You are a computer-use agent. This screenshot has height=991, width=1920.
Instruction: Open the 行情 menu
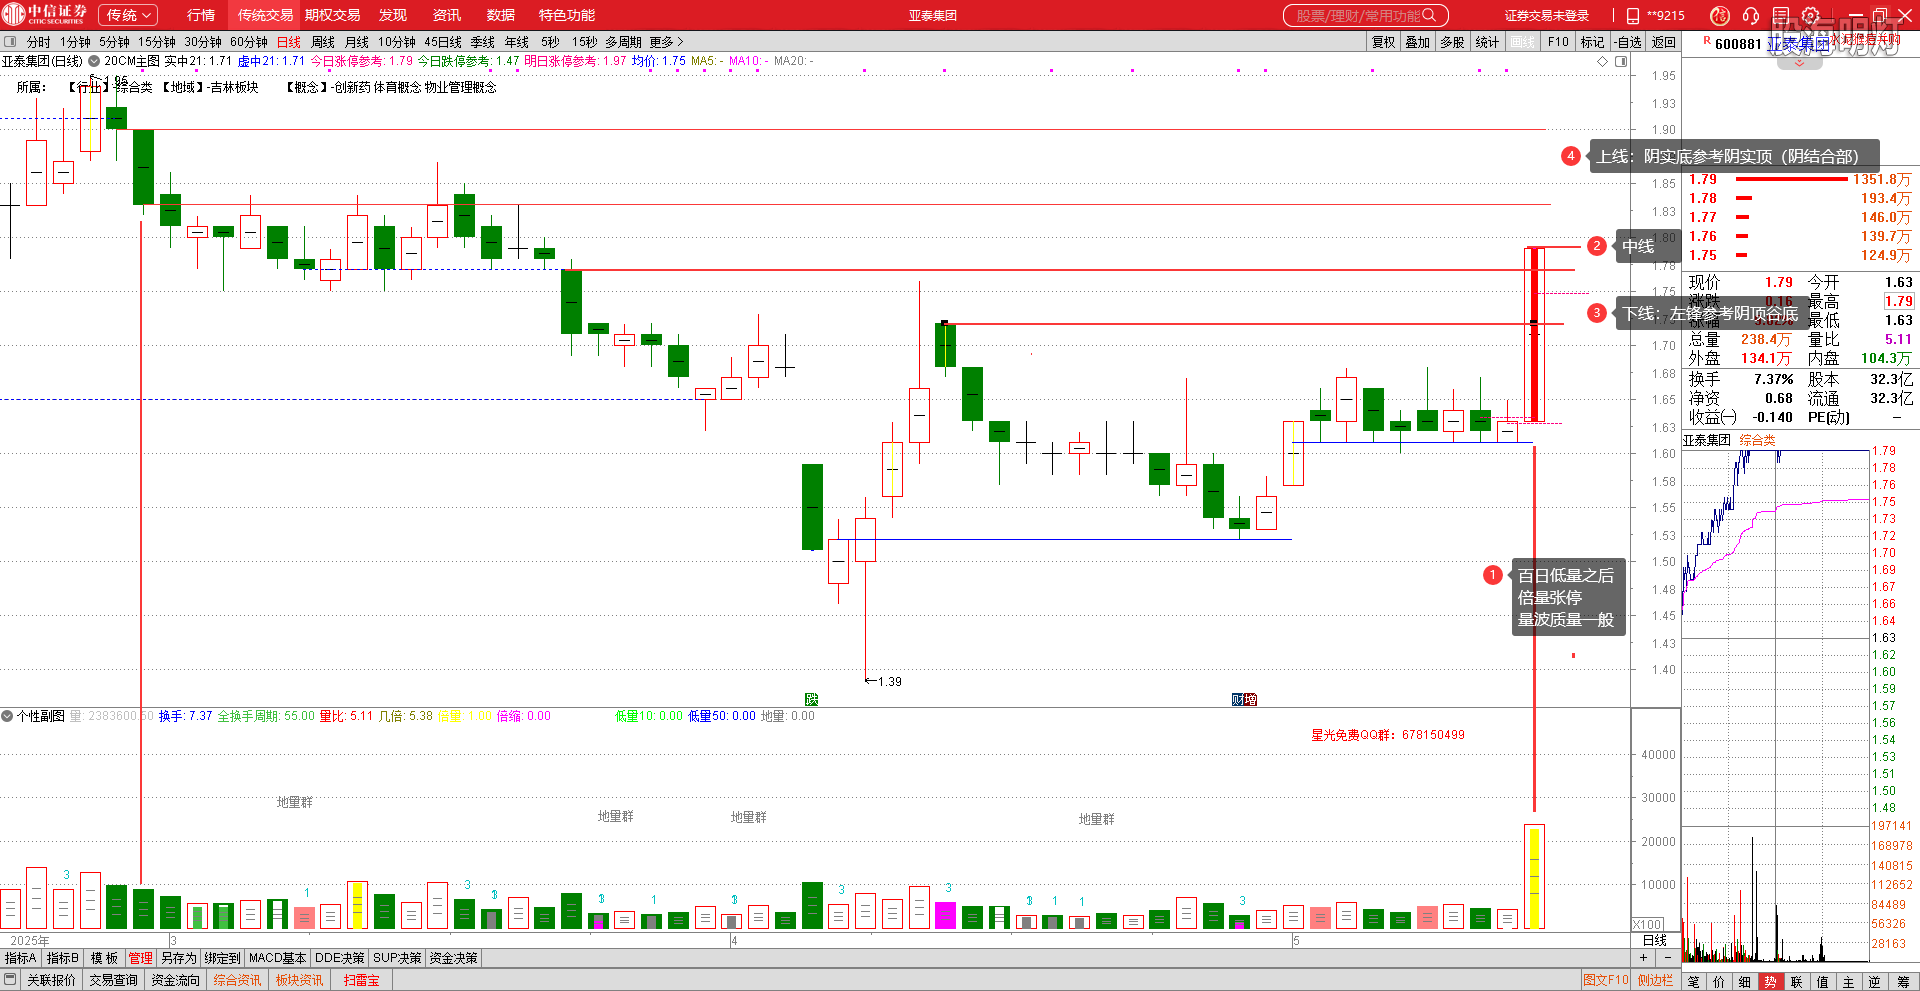pyautogui.click(x=201, y=15)
